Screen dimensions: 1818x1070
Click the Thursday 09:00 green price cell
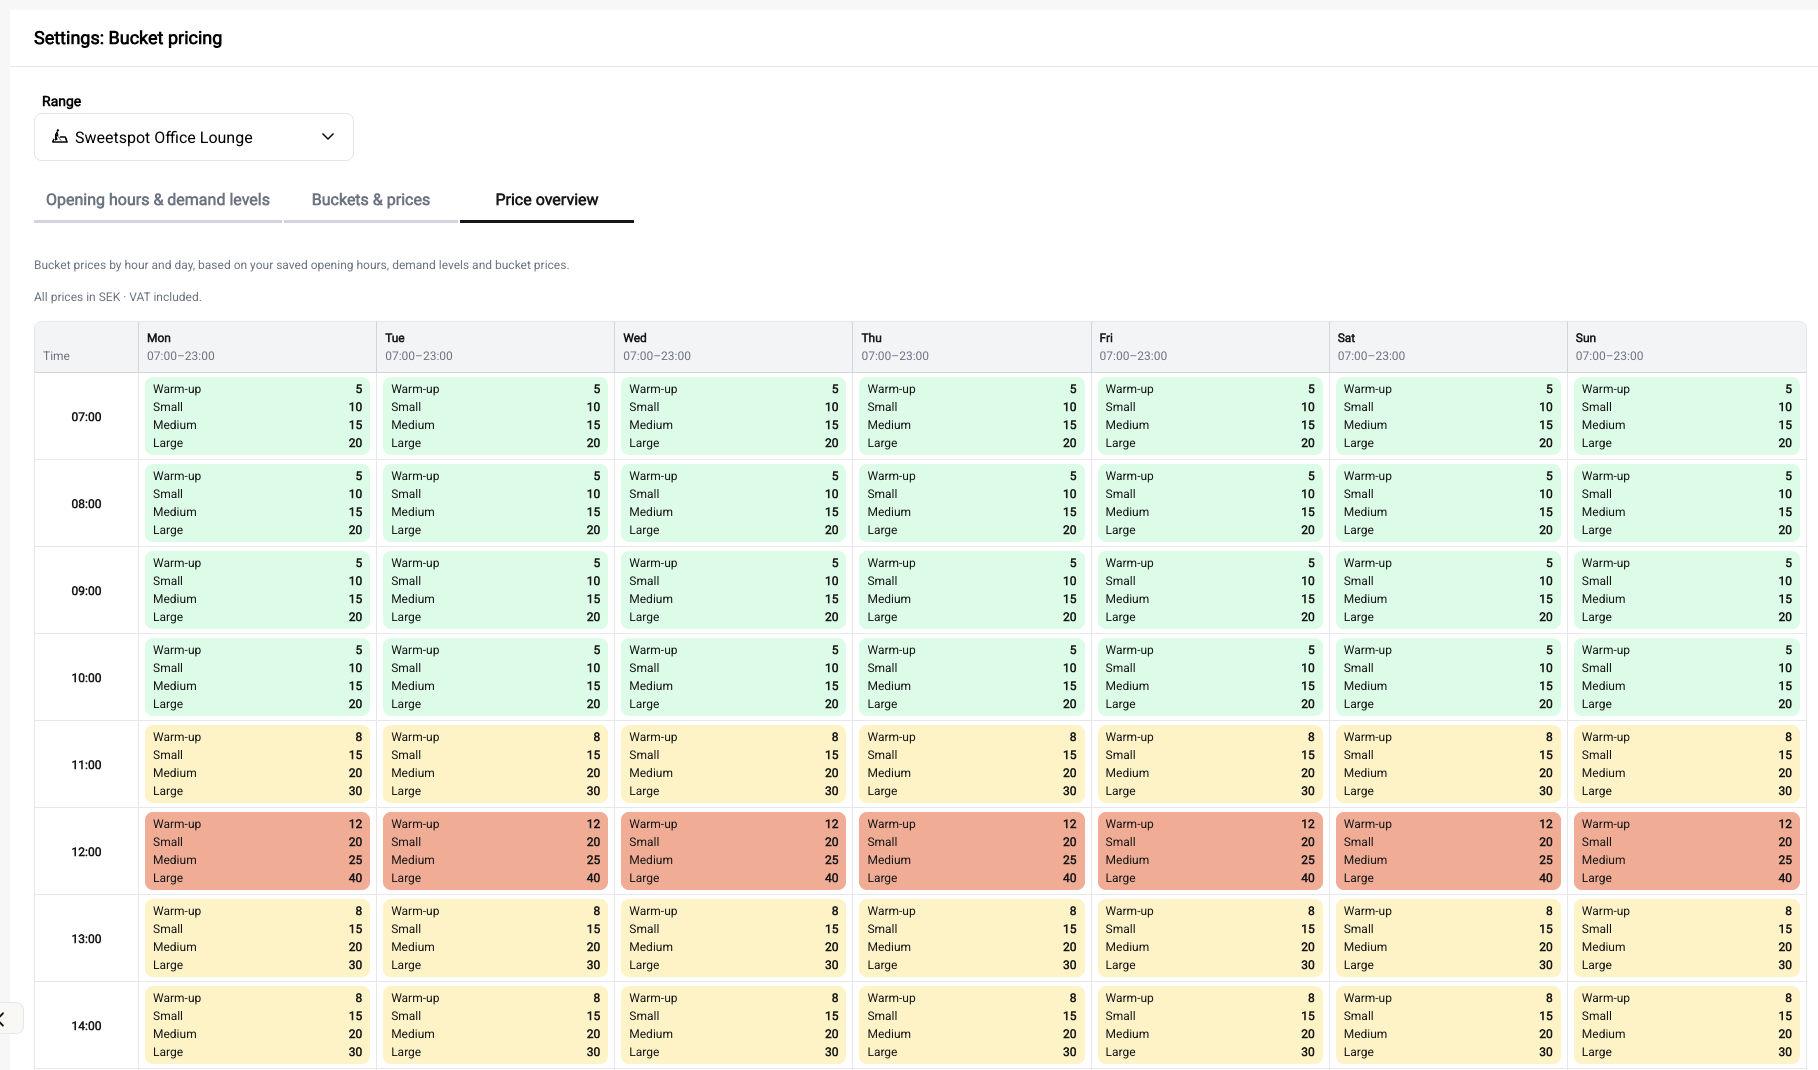pos(972,590)
